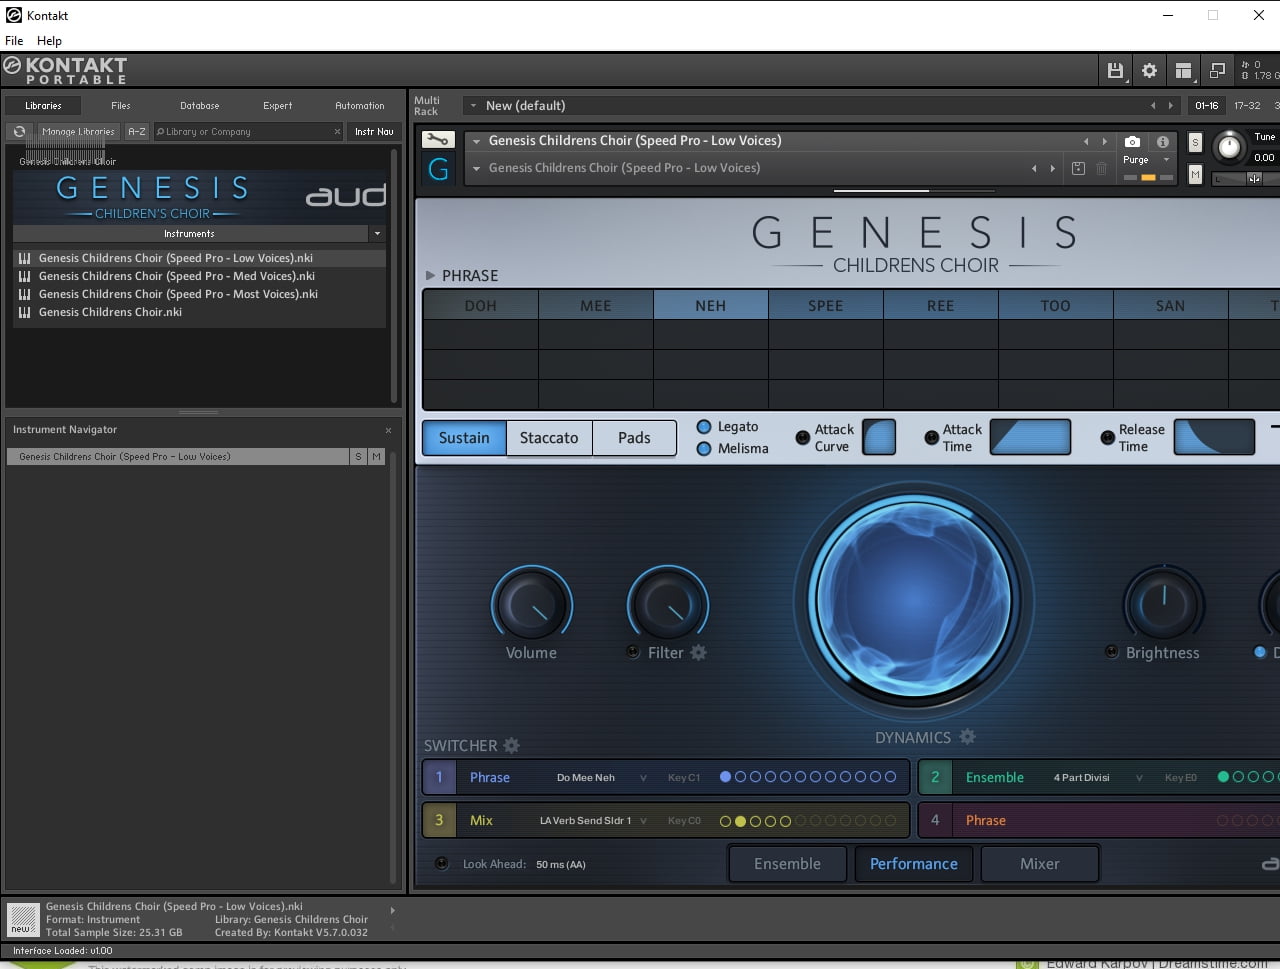This screenshot has width=1280, height=969.
Task: Select previous snapshot arrow
Action: point(1034,168)
